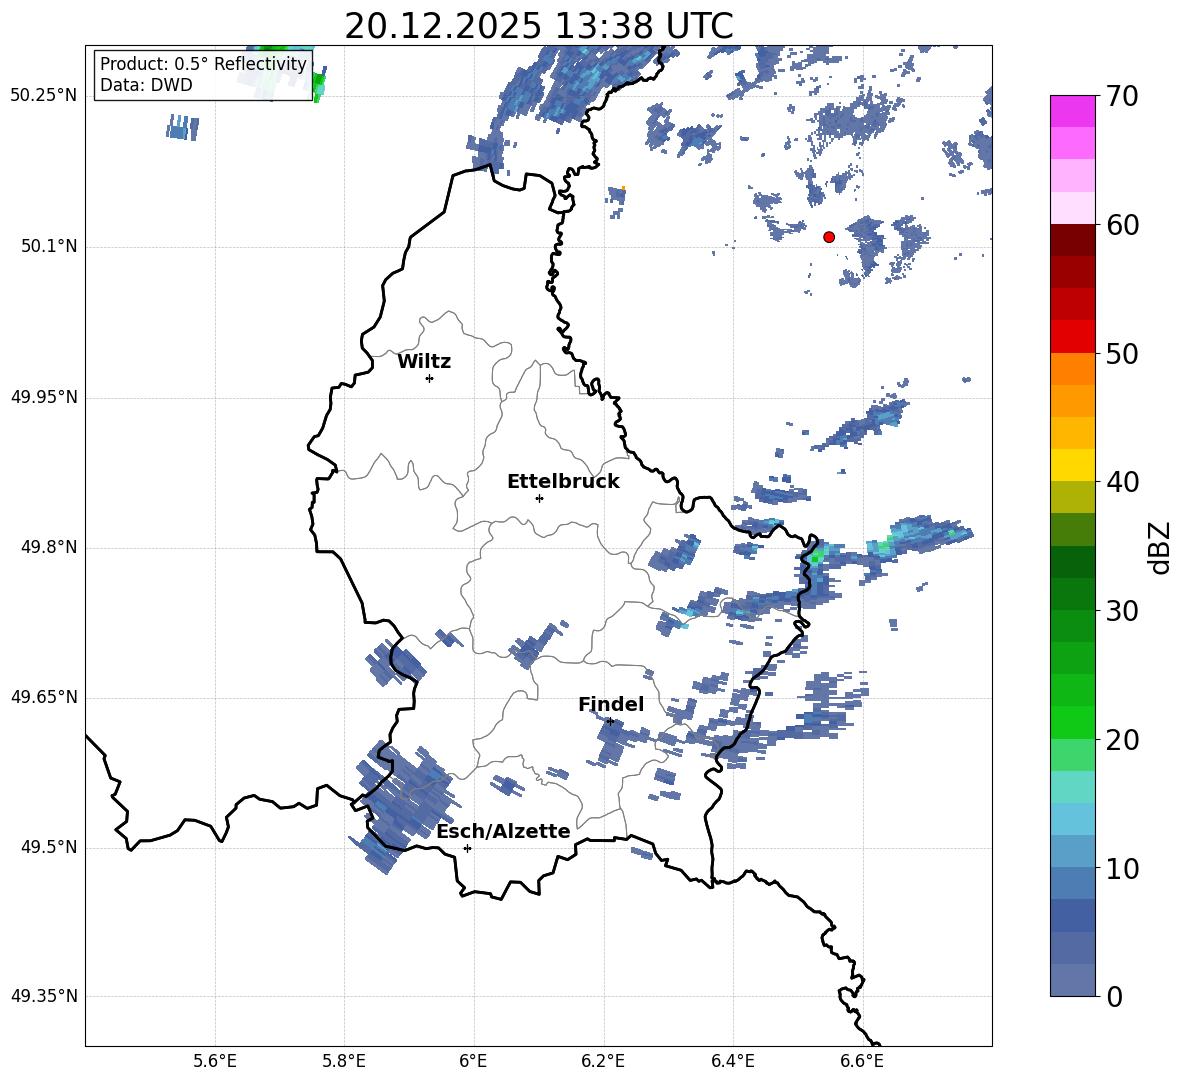Click the title 20.12.2025 13:38 UTC
The image size is (1184, 1081).
pos(538,26)
